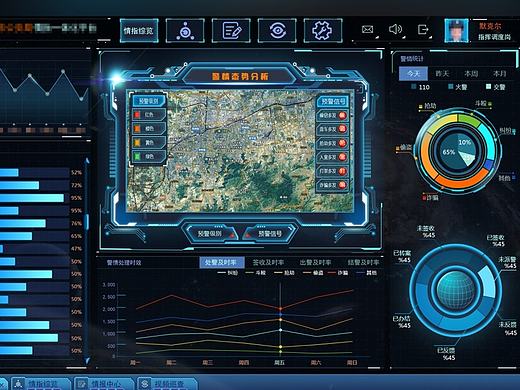Open the officer avatar thumbnail
This screenshot has height=390, width=520.
pyautogui.click(x=456, y=30)
